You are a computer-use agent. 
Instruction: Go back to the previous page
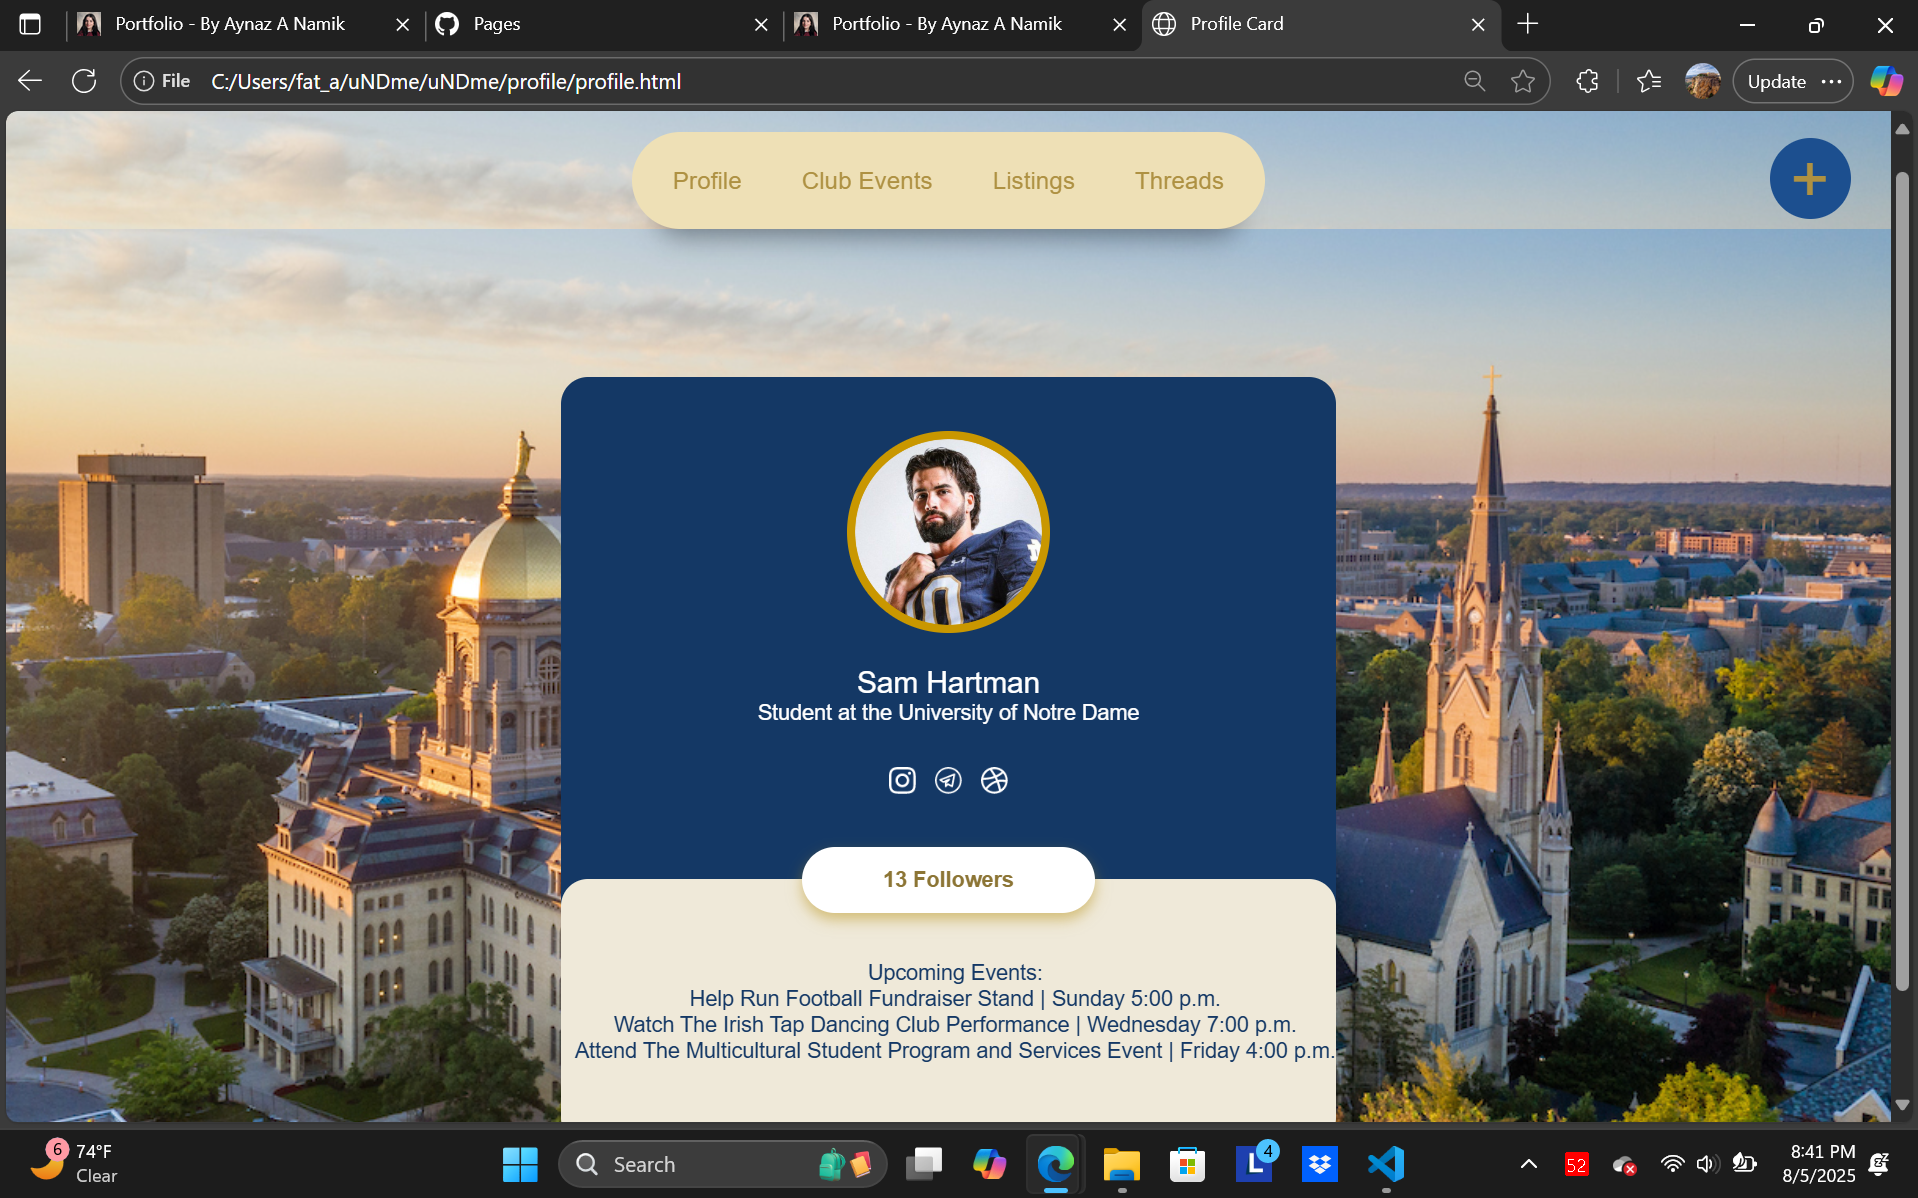click(30, 81)
